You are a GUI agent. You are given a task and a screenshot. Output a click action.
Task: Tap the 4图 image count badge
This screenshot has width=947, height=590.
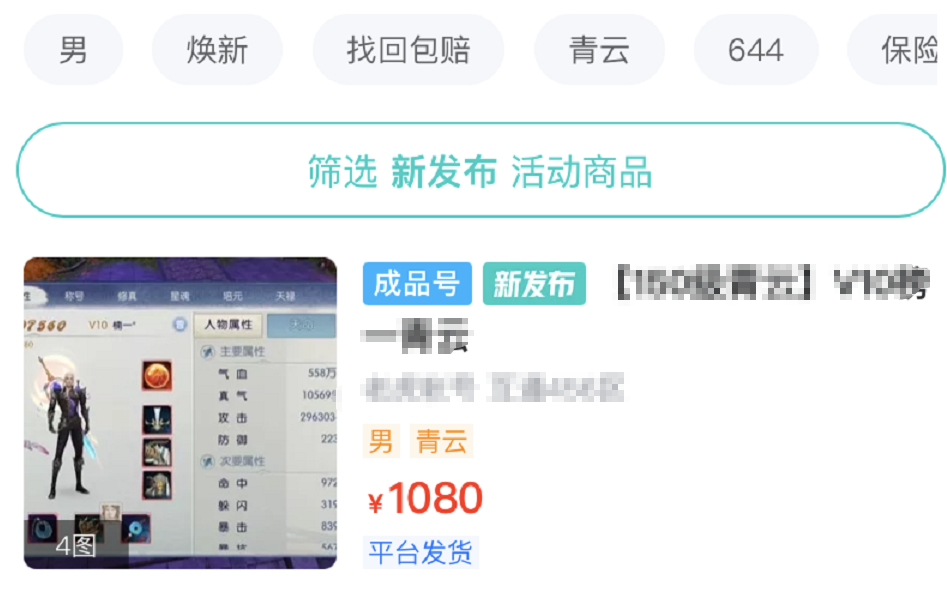(75, 546)
